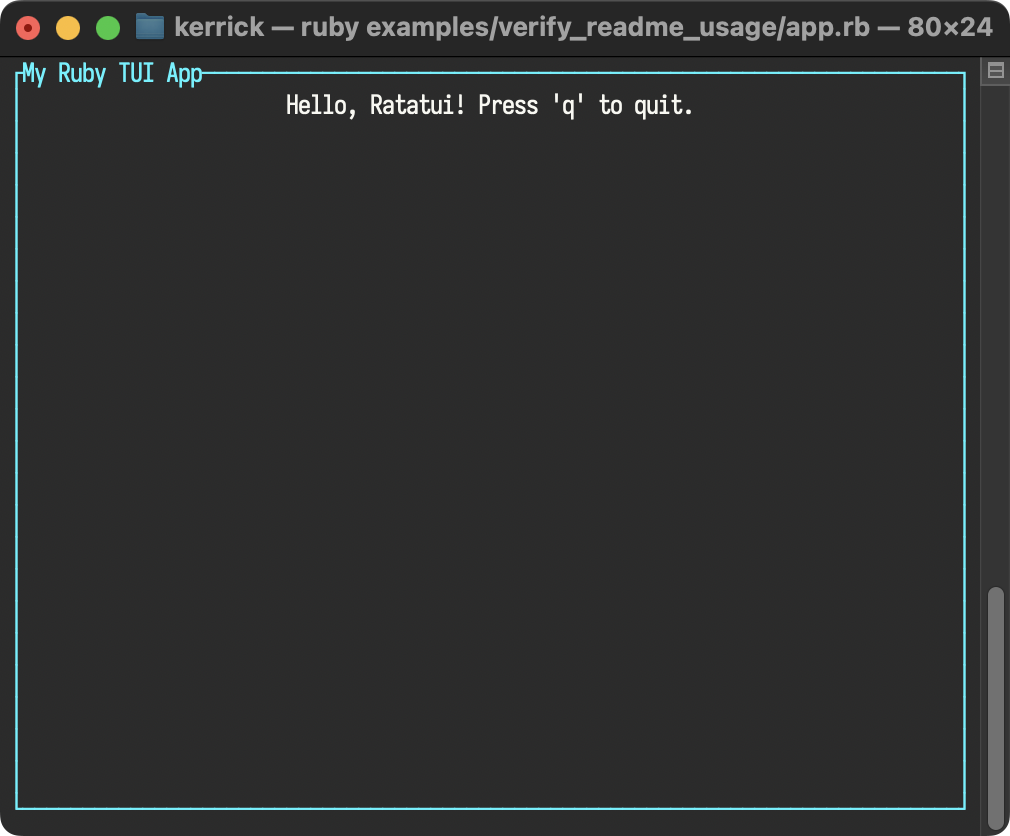Click the blue folder proxy icon in title bar
This screenshot has width=1010, height=836.
pyautogui.click(x=150, y=27)
